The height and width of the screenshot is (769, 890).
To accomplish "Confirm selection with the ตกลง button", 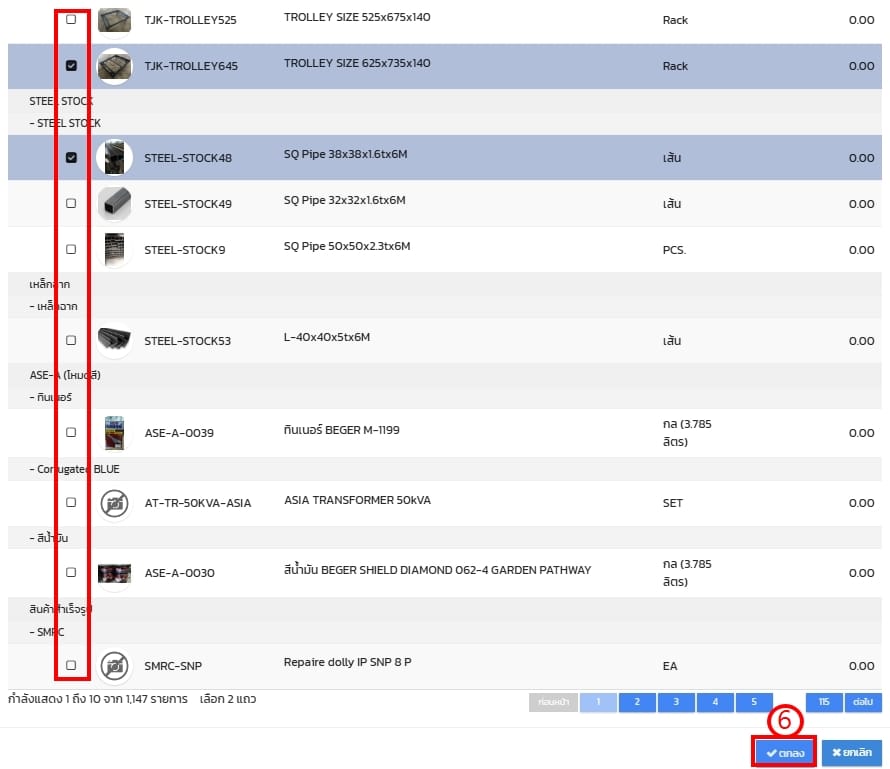I will [784, 753].
